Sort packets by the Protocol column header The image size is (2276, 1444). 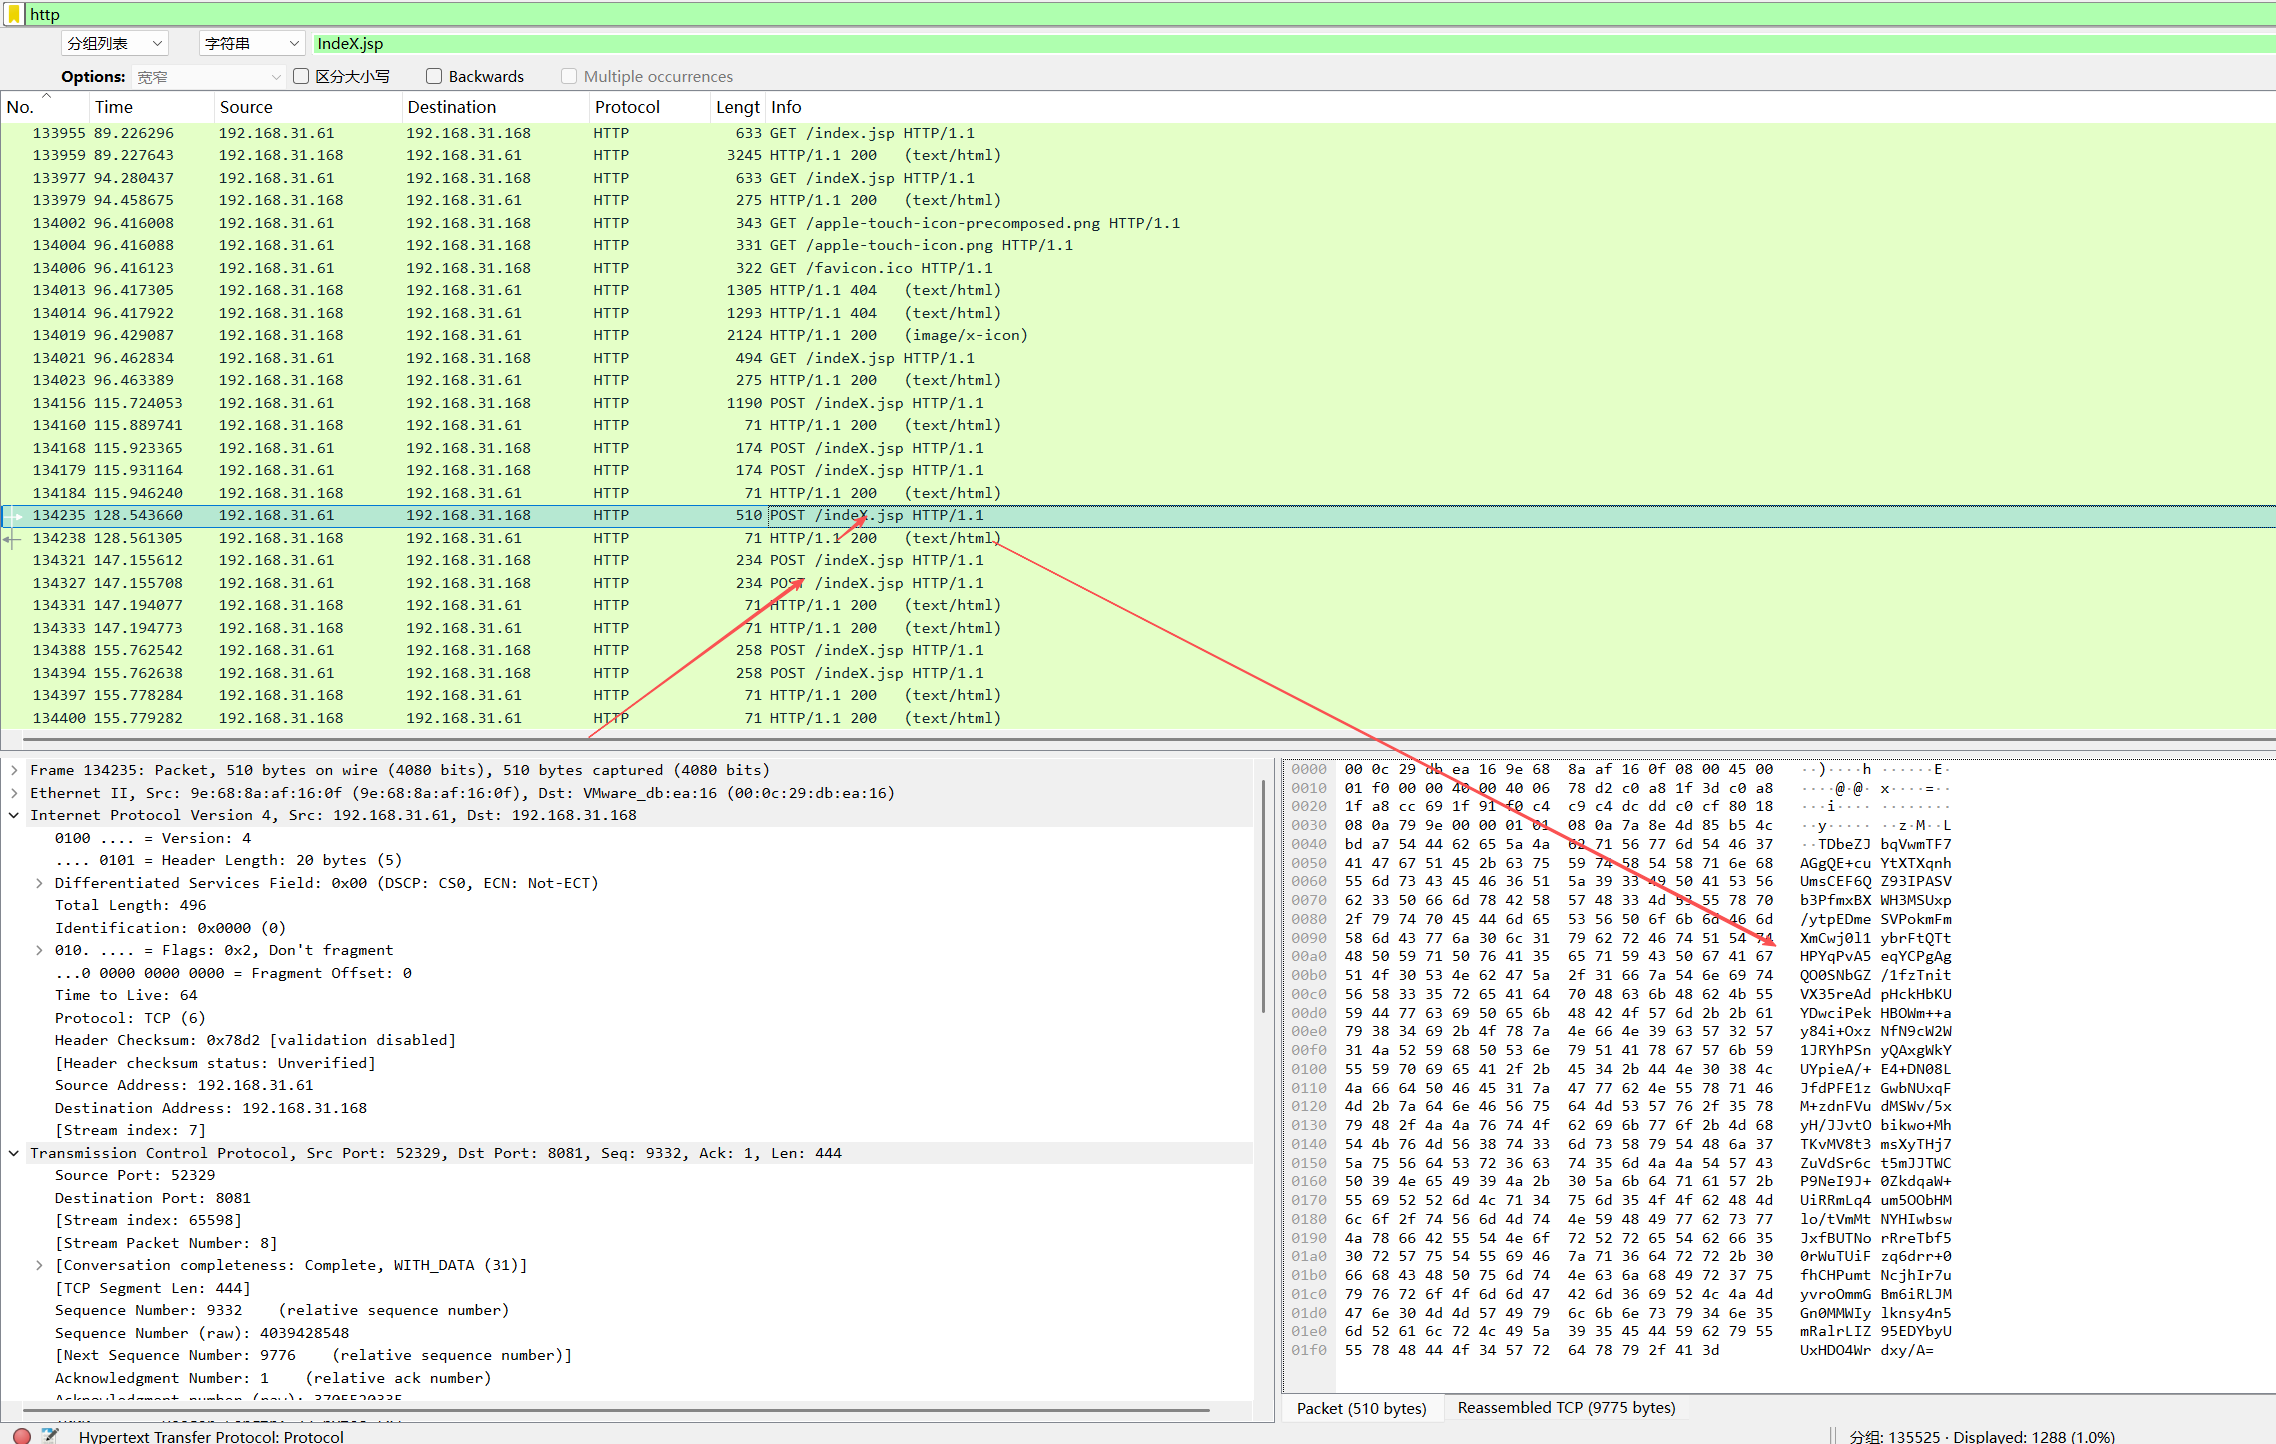point(627,107)
